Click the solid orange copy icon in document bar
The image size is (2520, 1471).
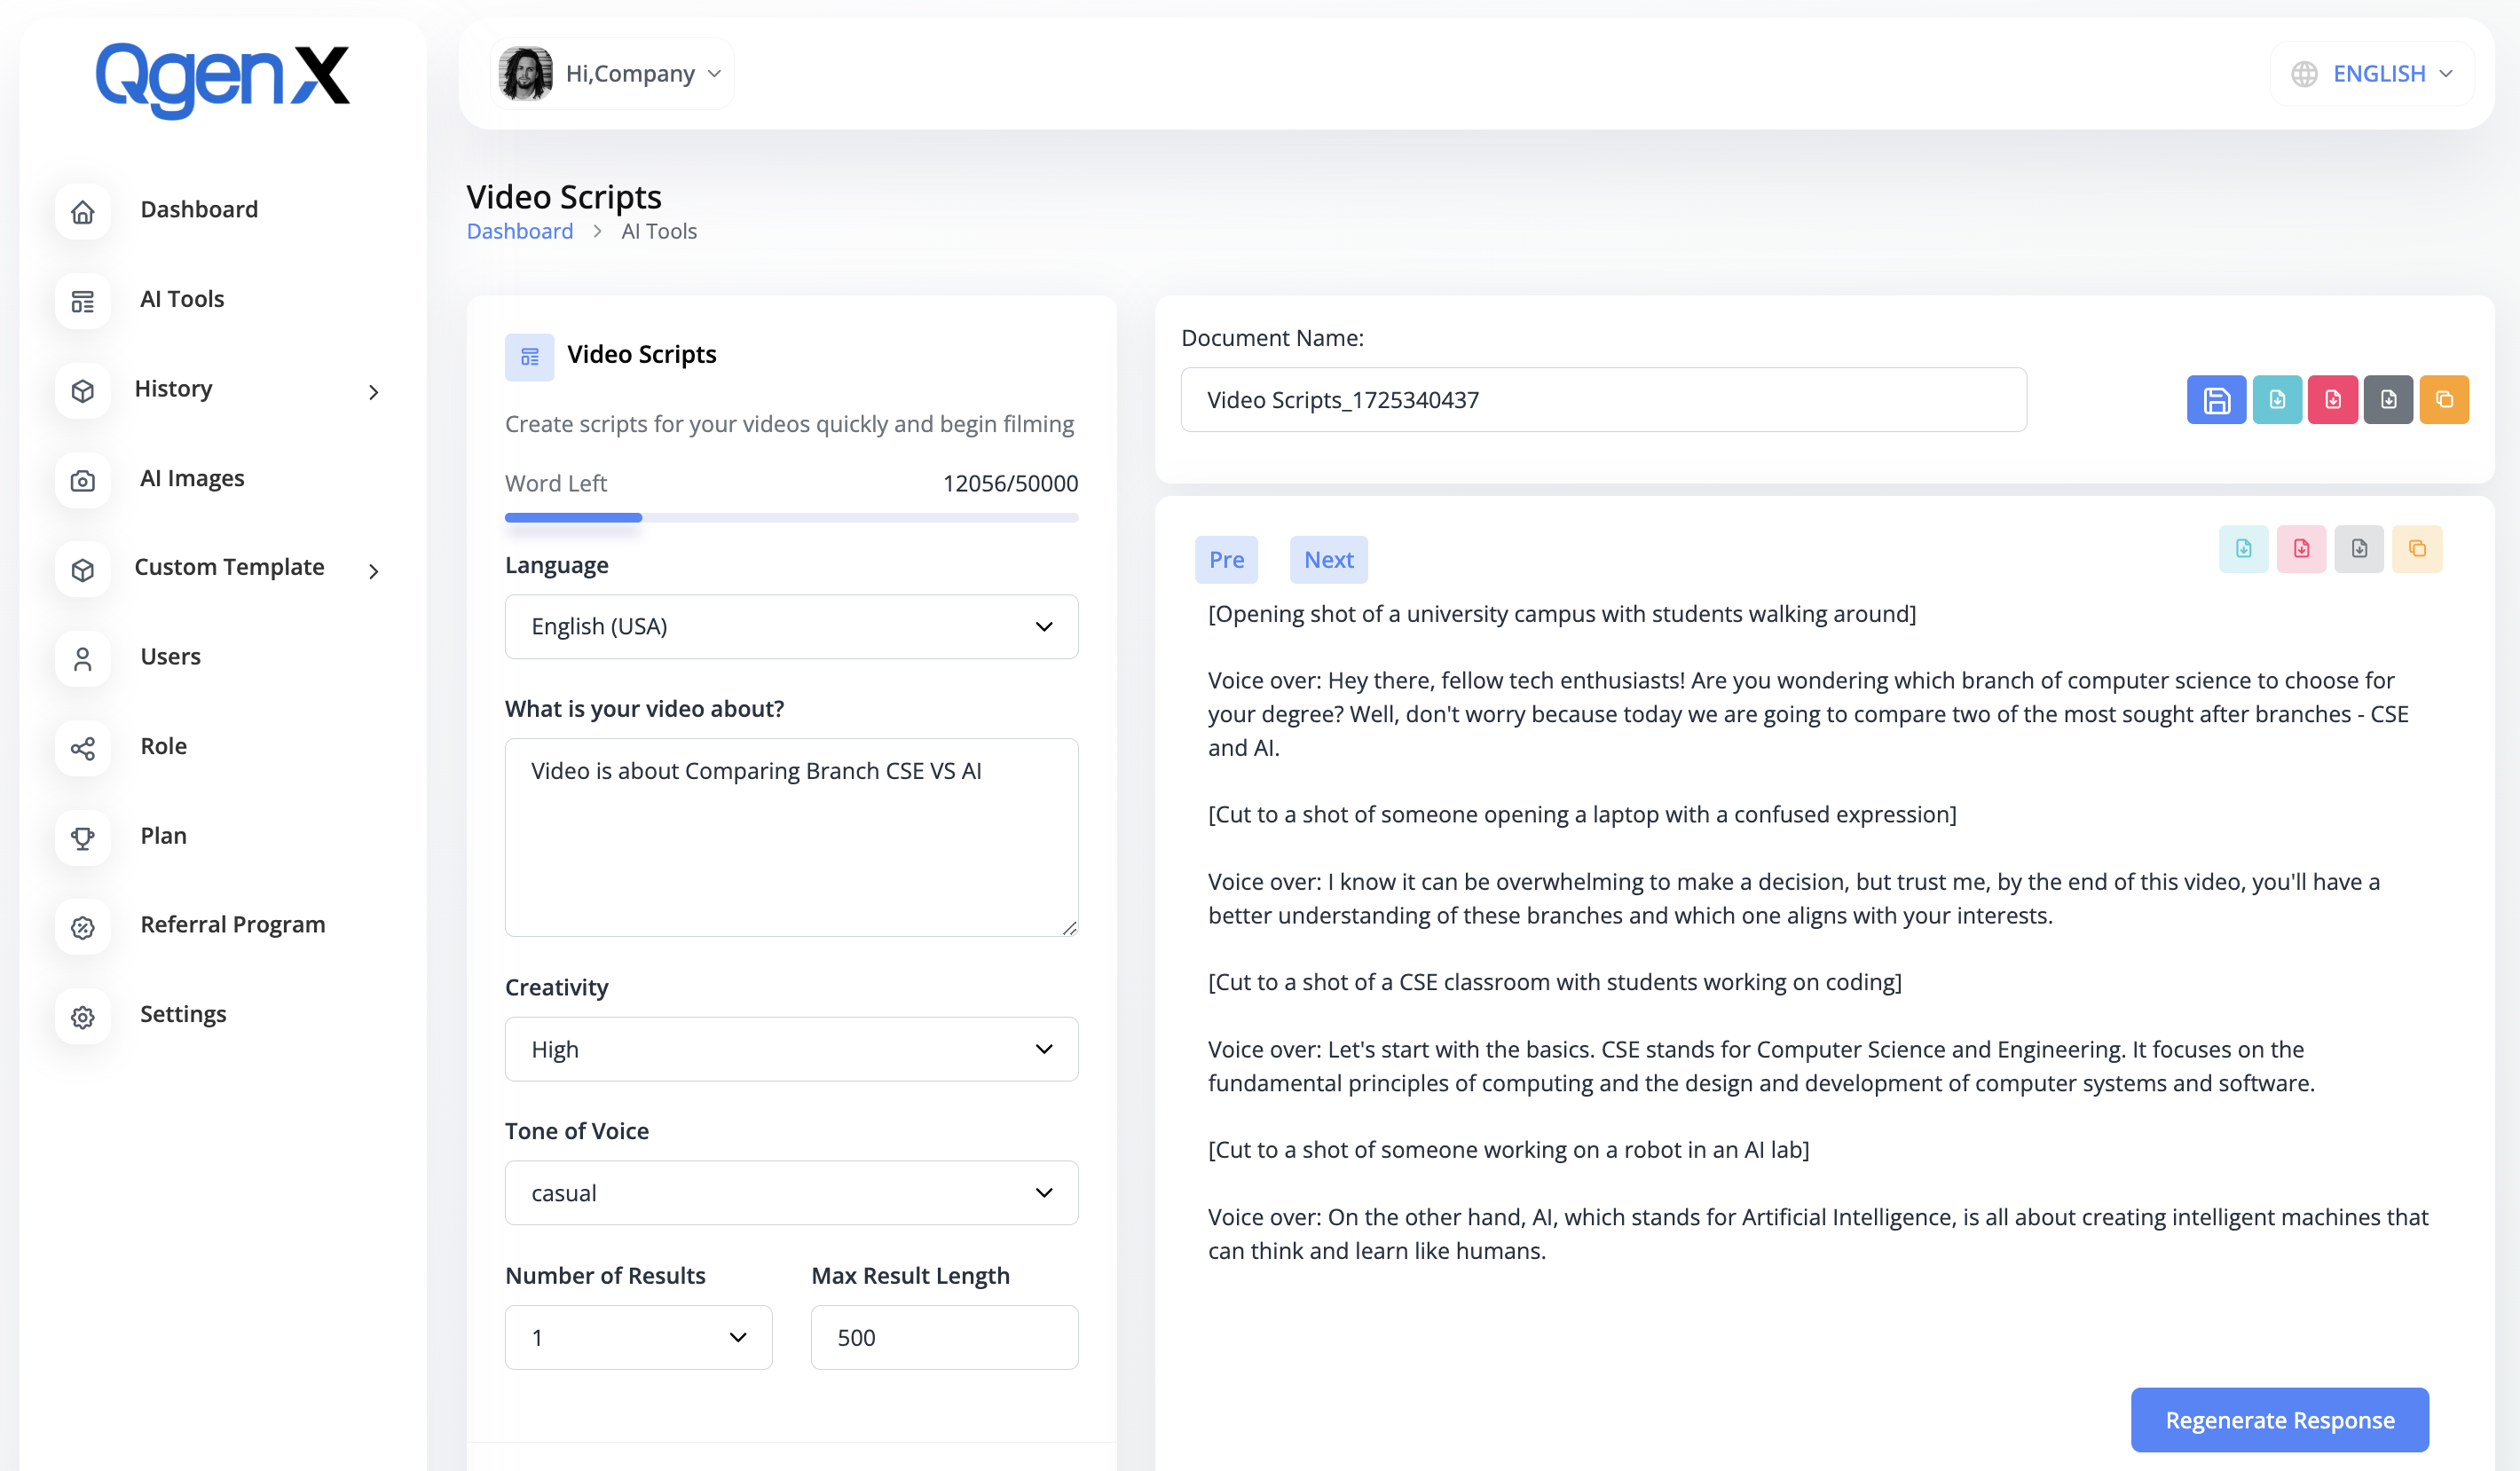(2444, 400)
